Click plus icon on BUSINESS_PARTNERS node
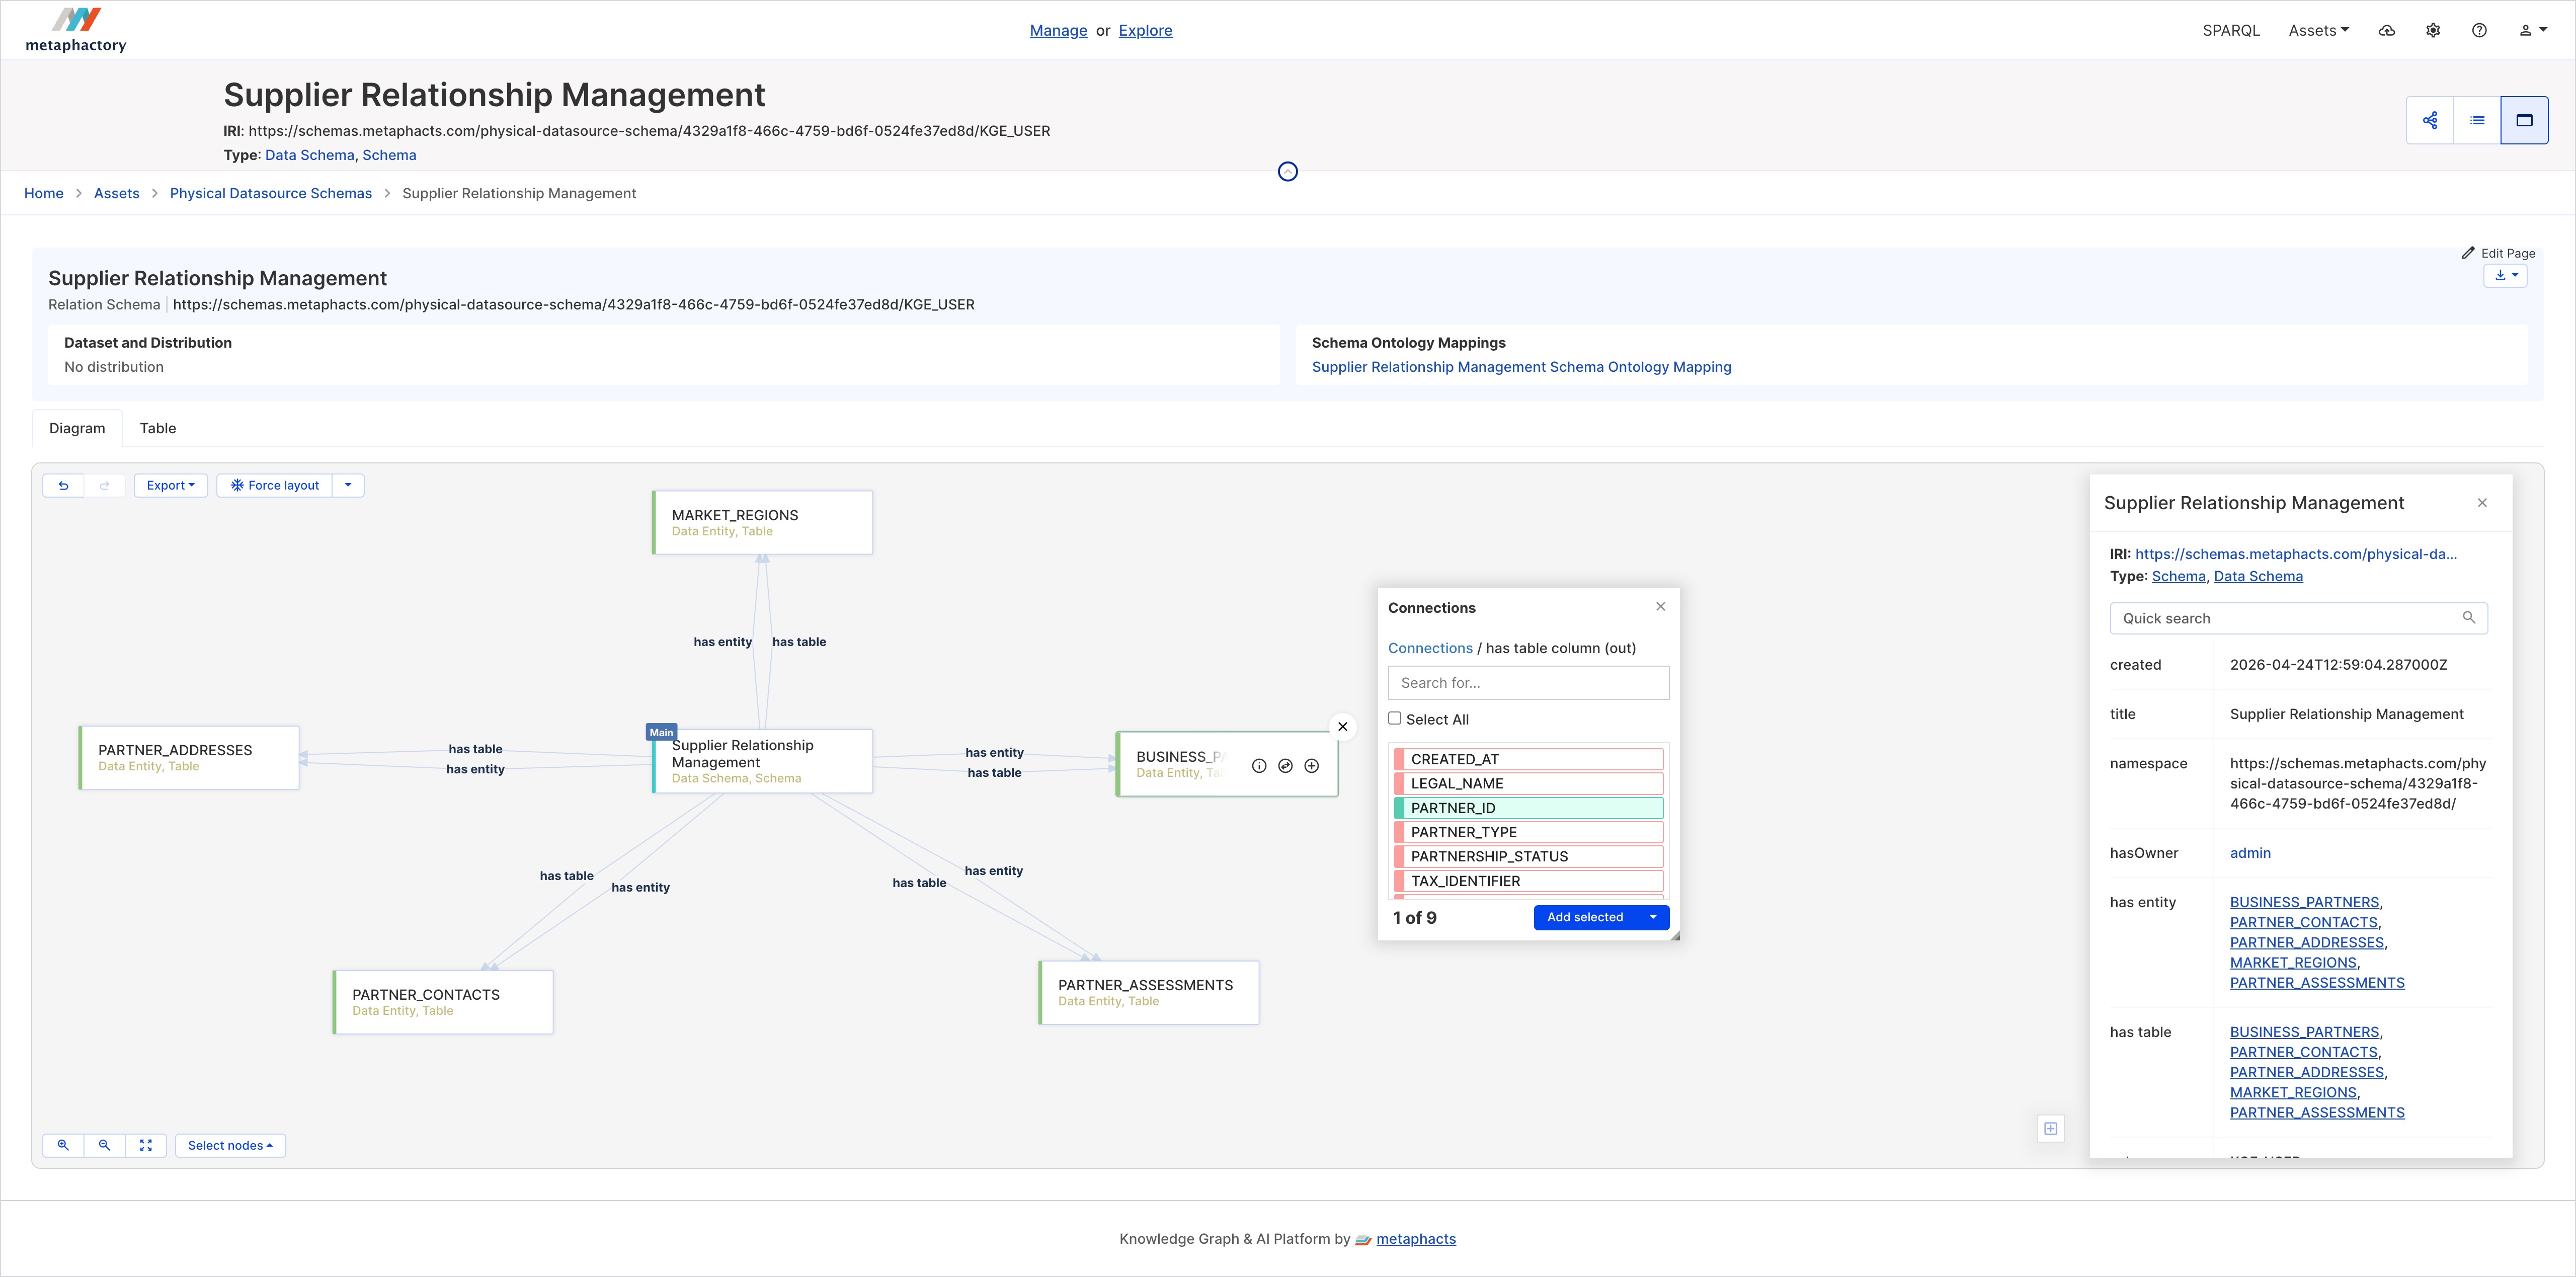The width and height of the screenshot is (2576, 1277). 1311,766
